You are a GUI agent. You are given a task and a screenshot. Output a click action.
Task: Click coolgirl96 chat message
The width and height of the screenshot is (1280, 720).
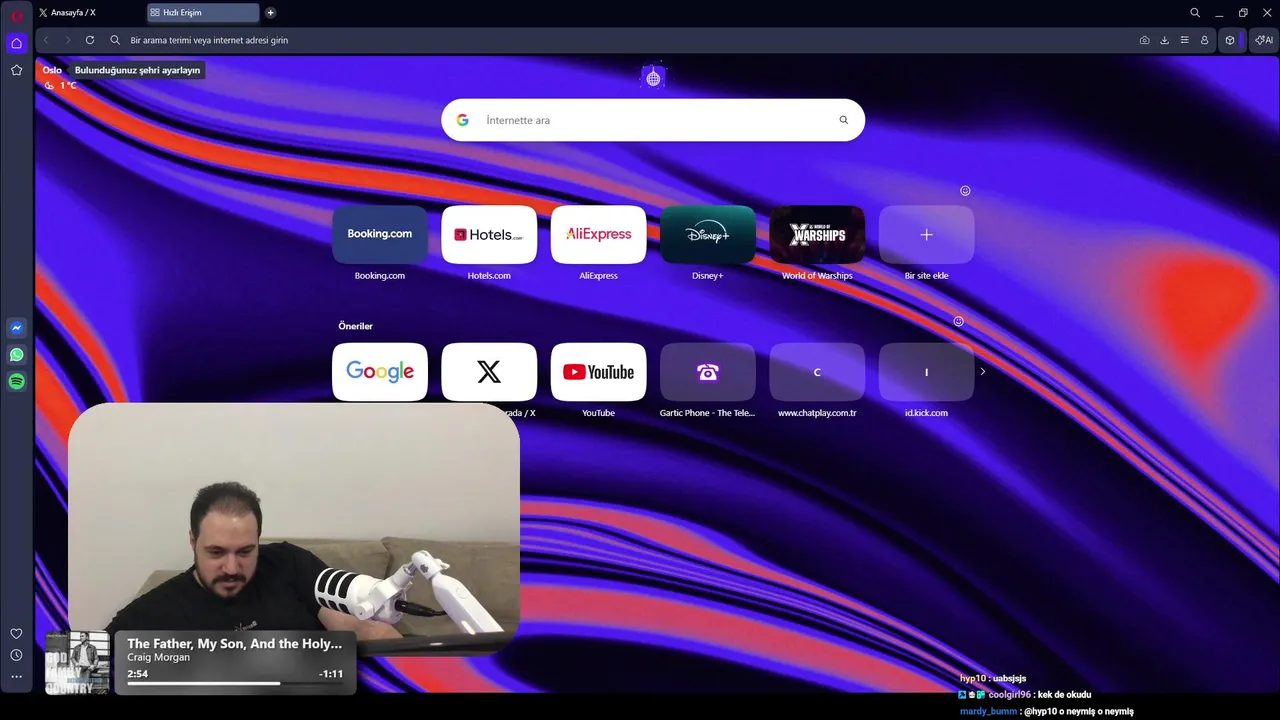pos(1025,695)
